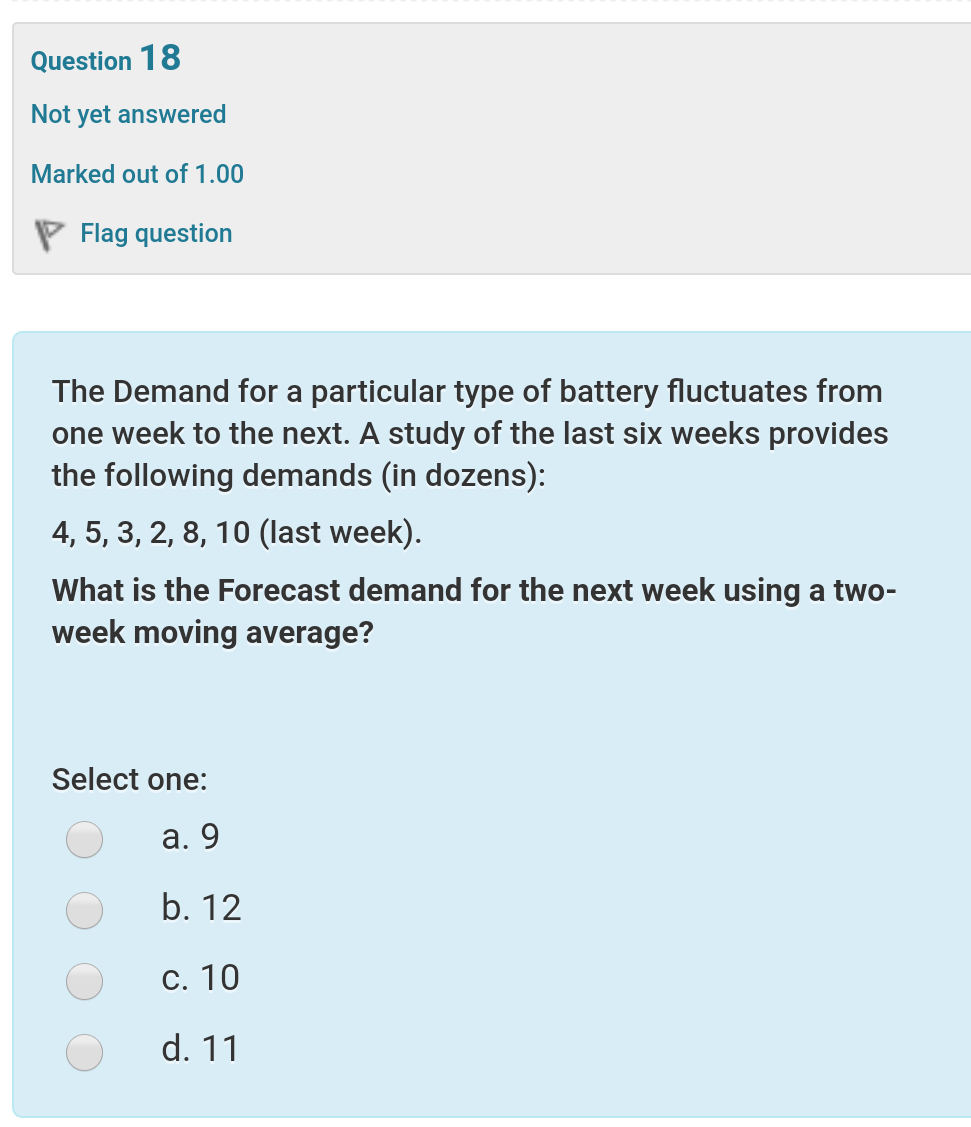
Task: Click the answer label 'b. 12'
Action: pos(201,907)
